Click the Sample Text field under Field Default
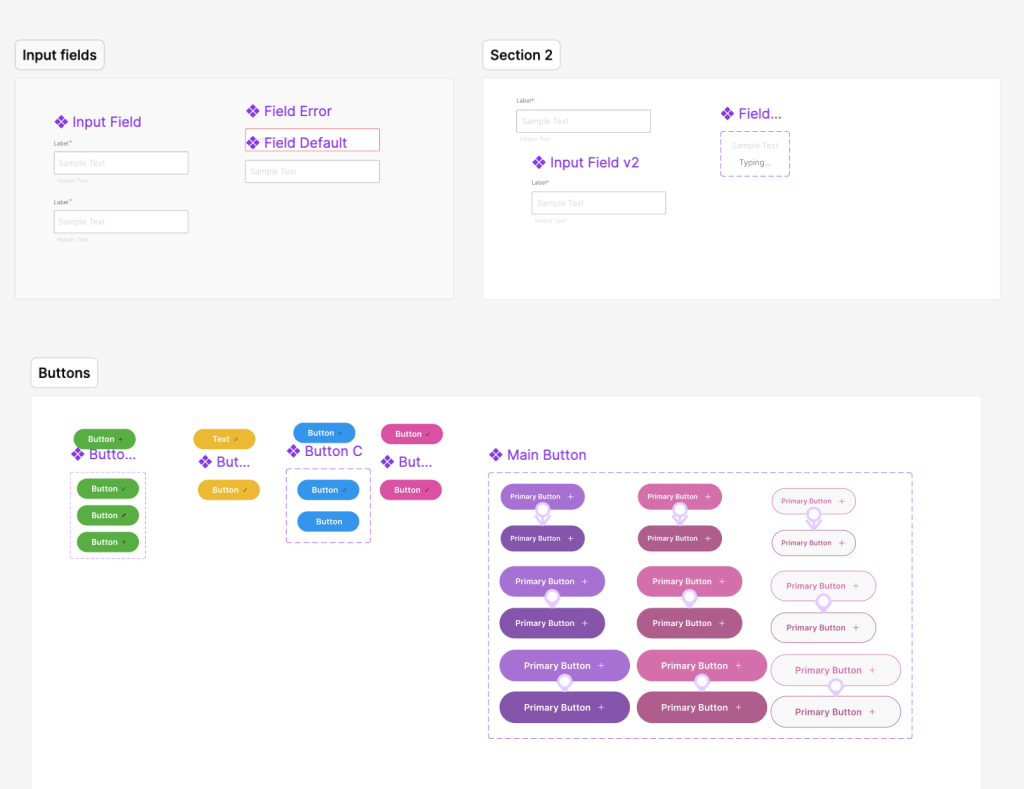This screenshot has width=1024, height=789. pos(312,172)
